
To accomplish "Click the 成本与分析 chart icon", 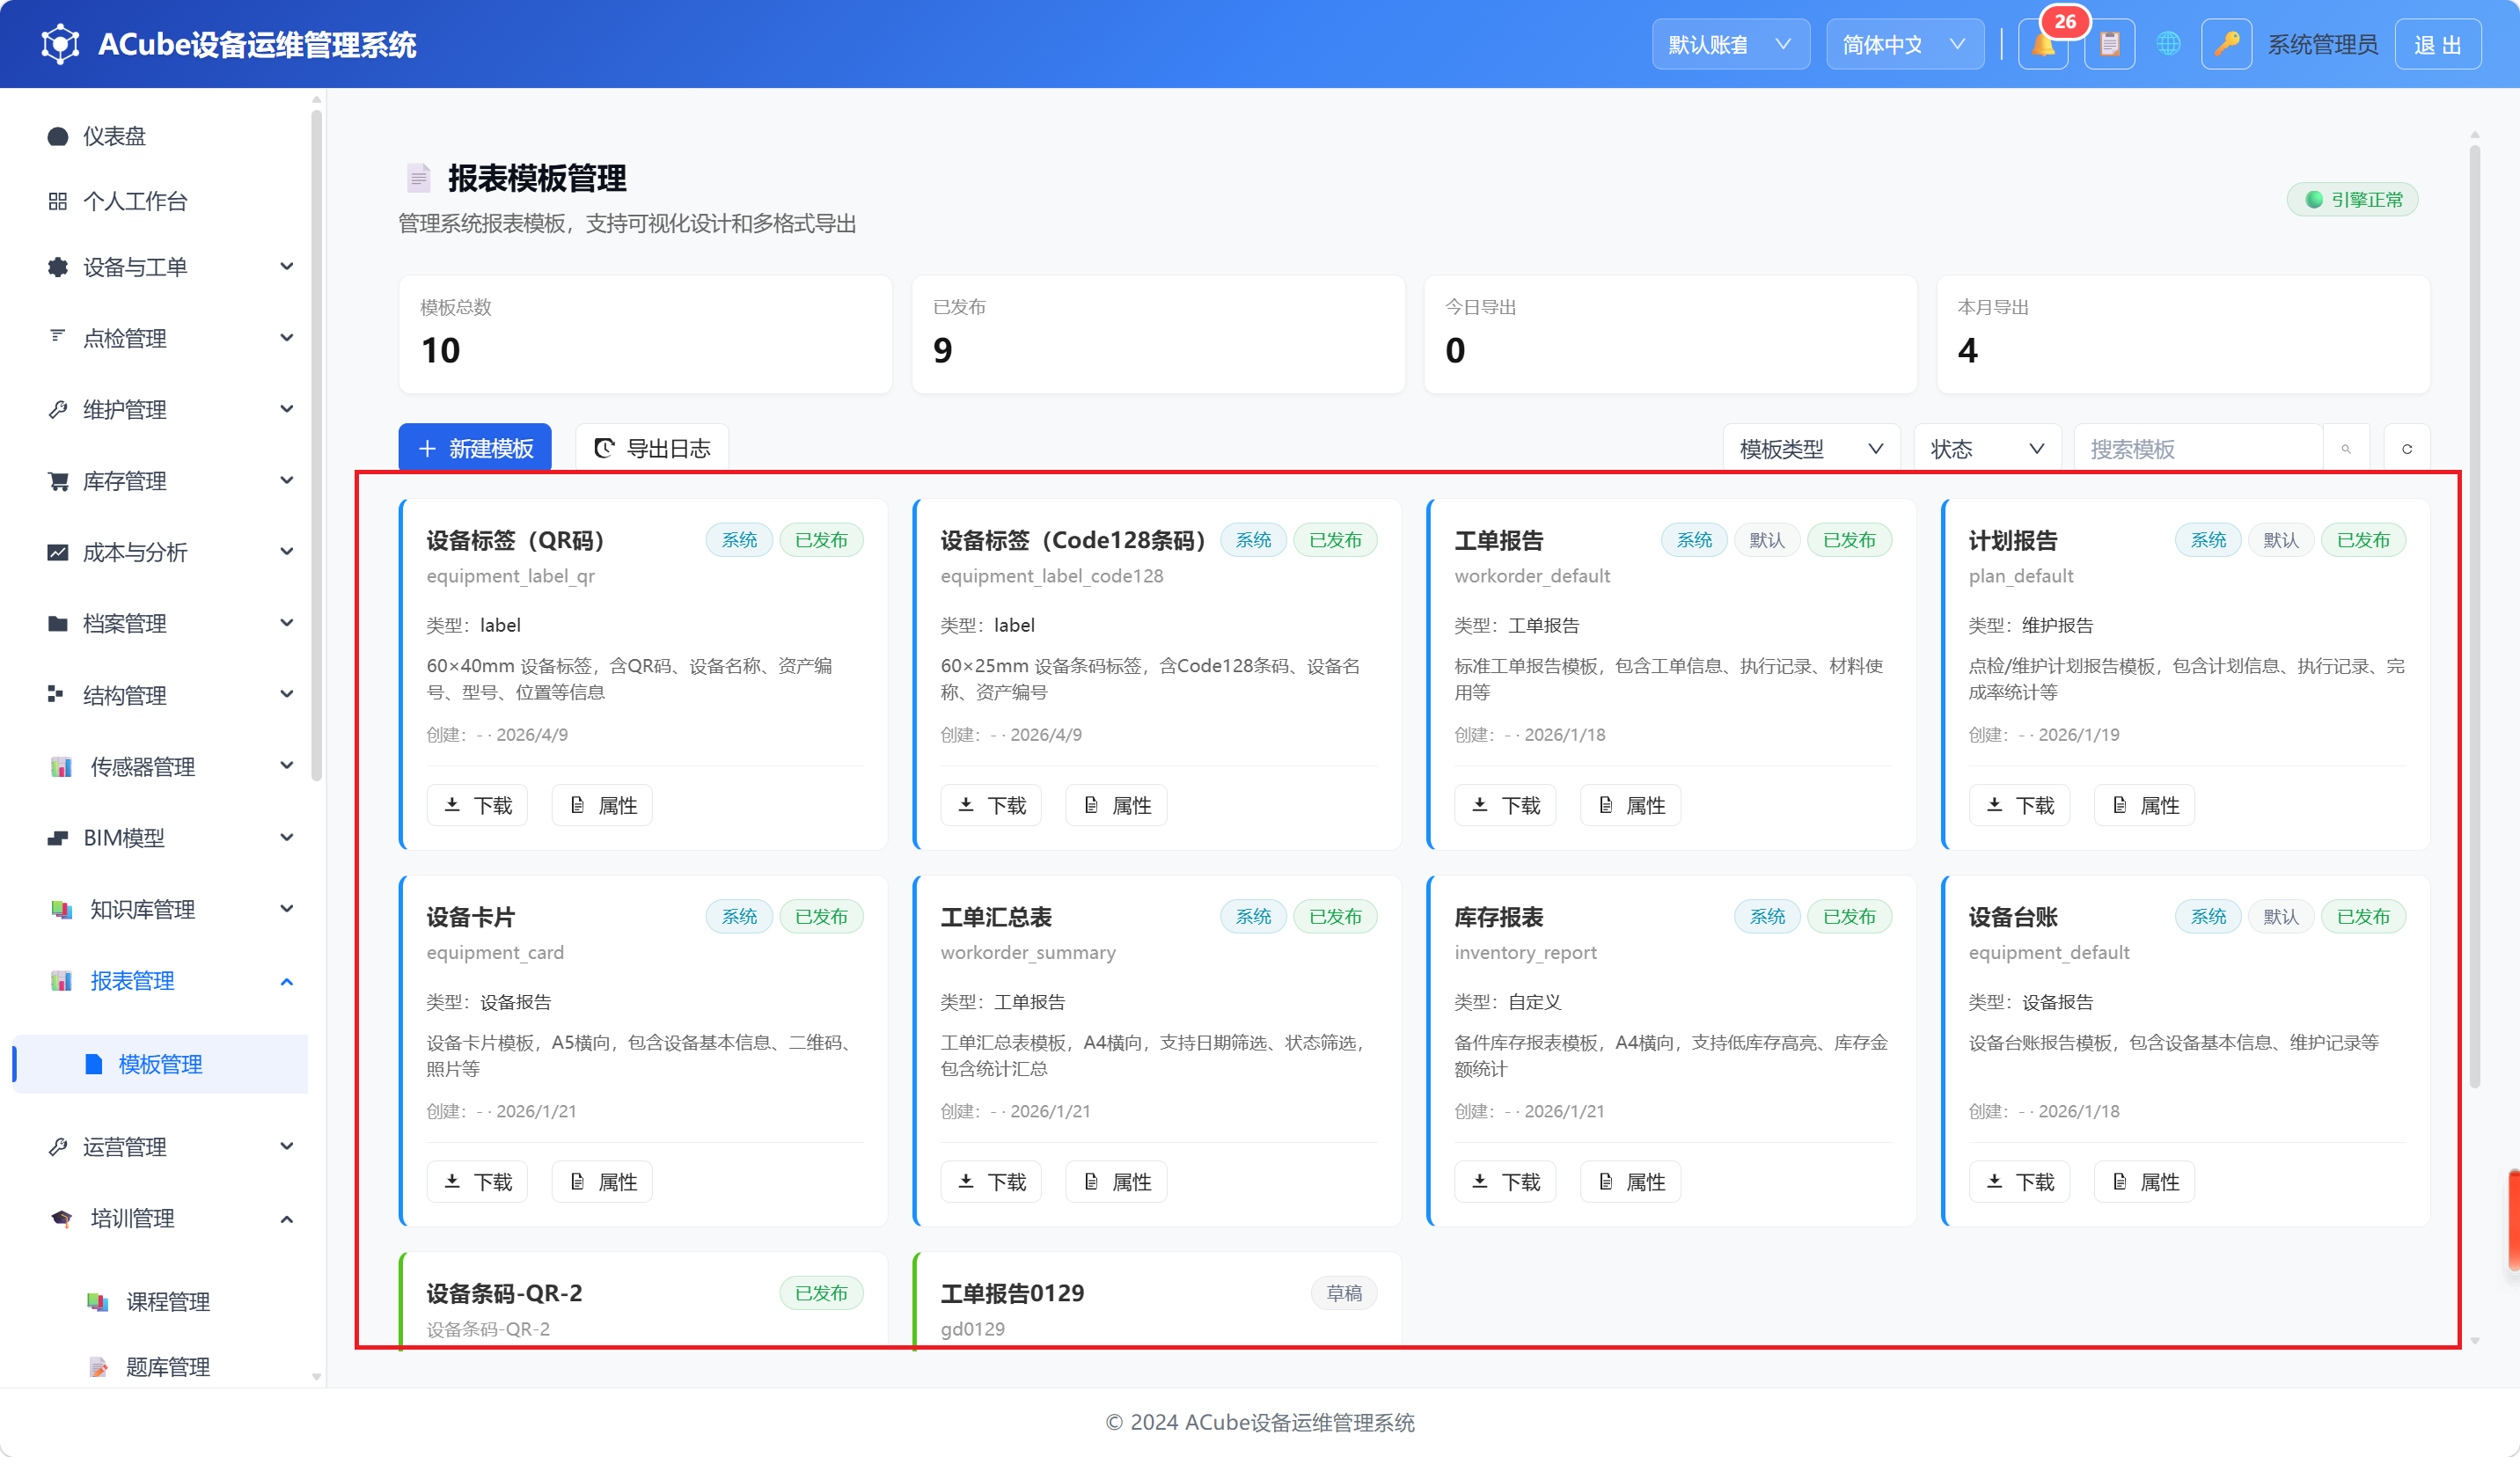I will click(58, 553).
